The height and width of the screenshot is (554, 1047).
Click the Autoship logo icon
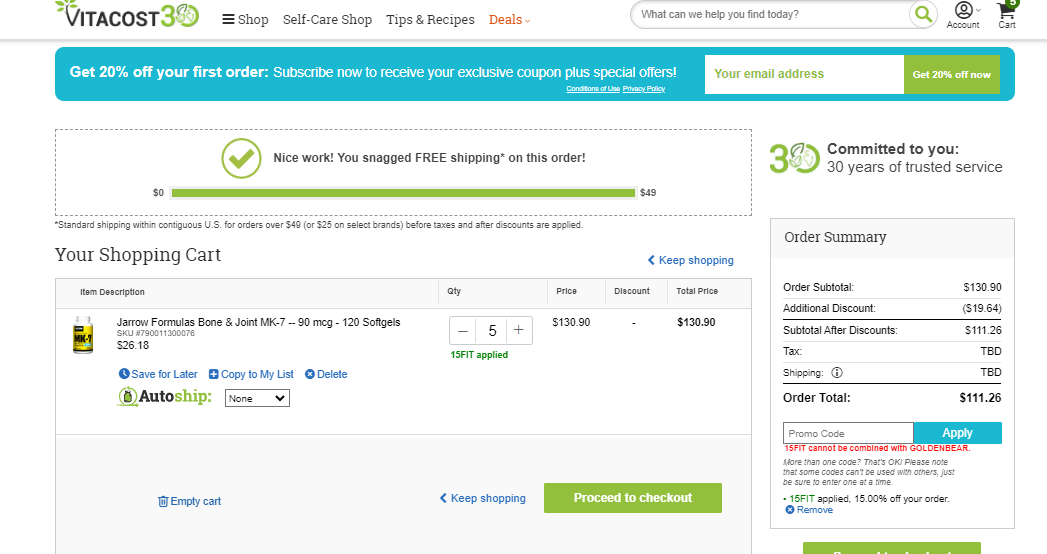point(164,396)
